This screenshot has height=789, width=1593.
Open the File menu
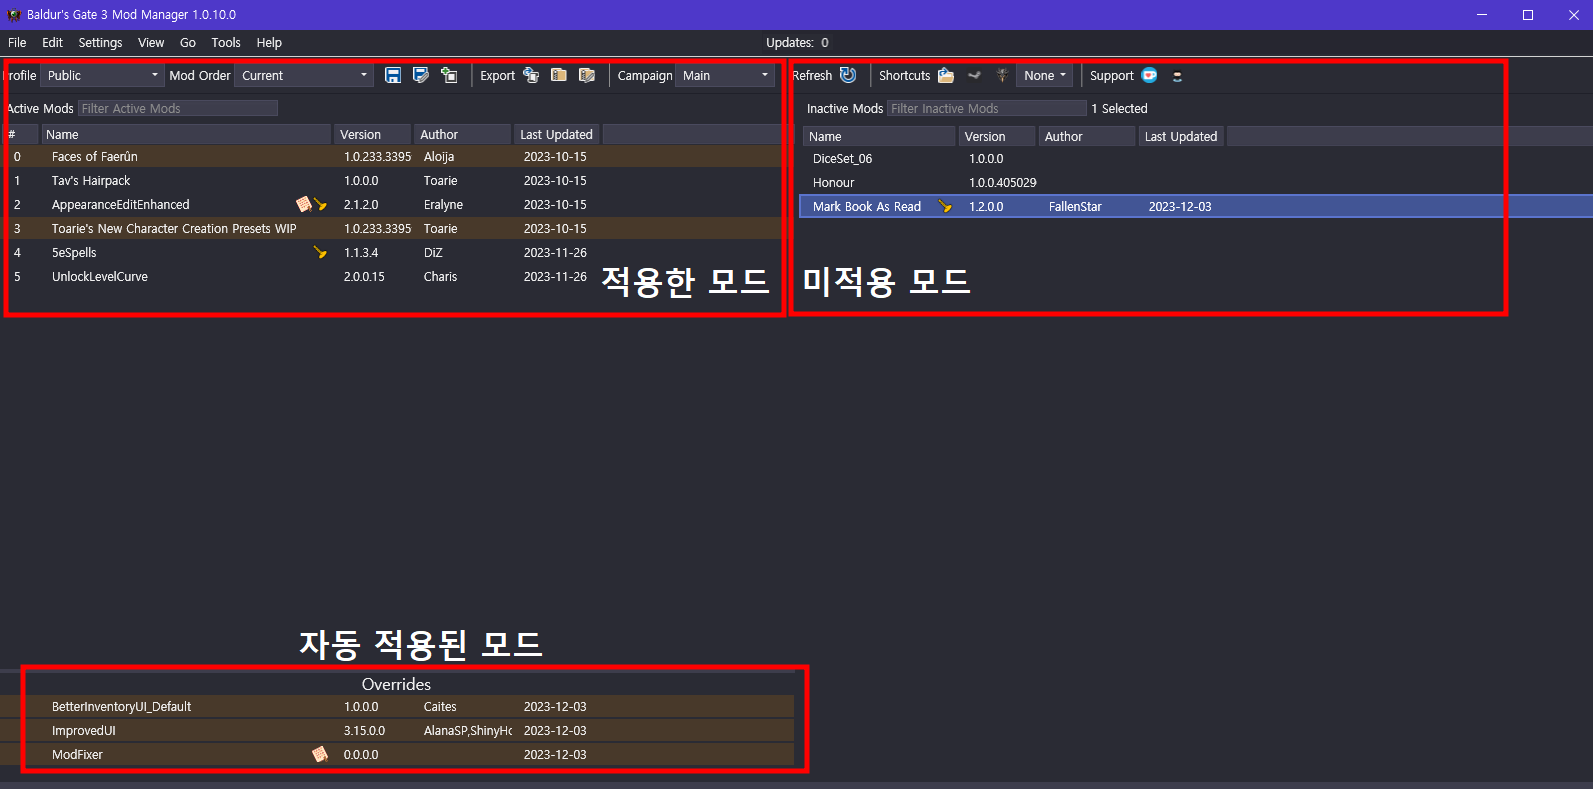[17, 42]
